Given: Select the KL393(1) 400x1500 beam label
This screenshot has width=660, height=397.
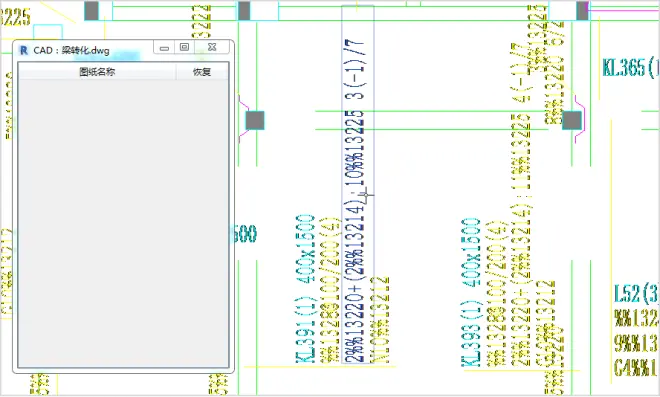Looking at the screenshot, I should (471, 292).
